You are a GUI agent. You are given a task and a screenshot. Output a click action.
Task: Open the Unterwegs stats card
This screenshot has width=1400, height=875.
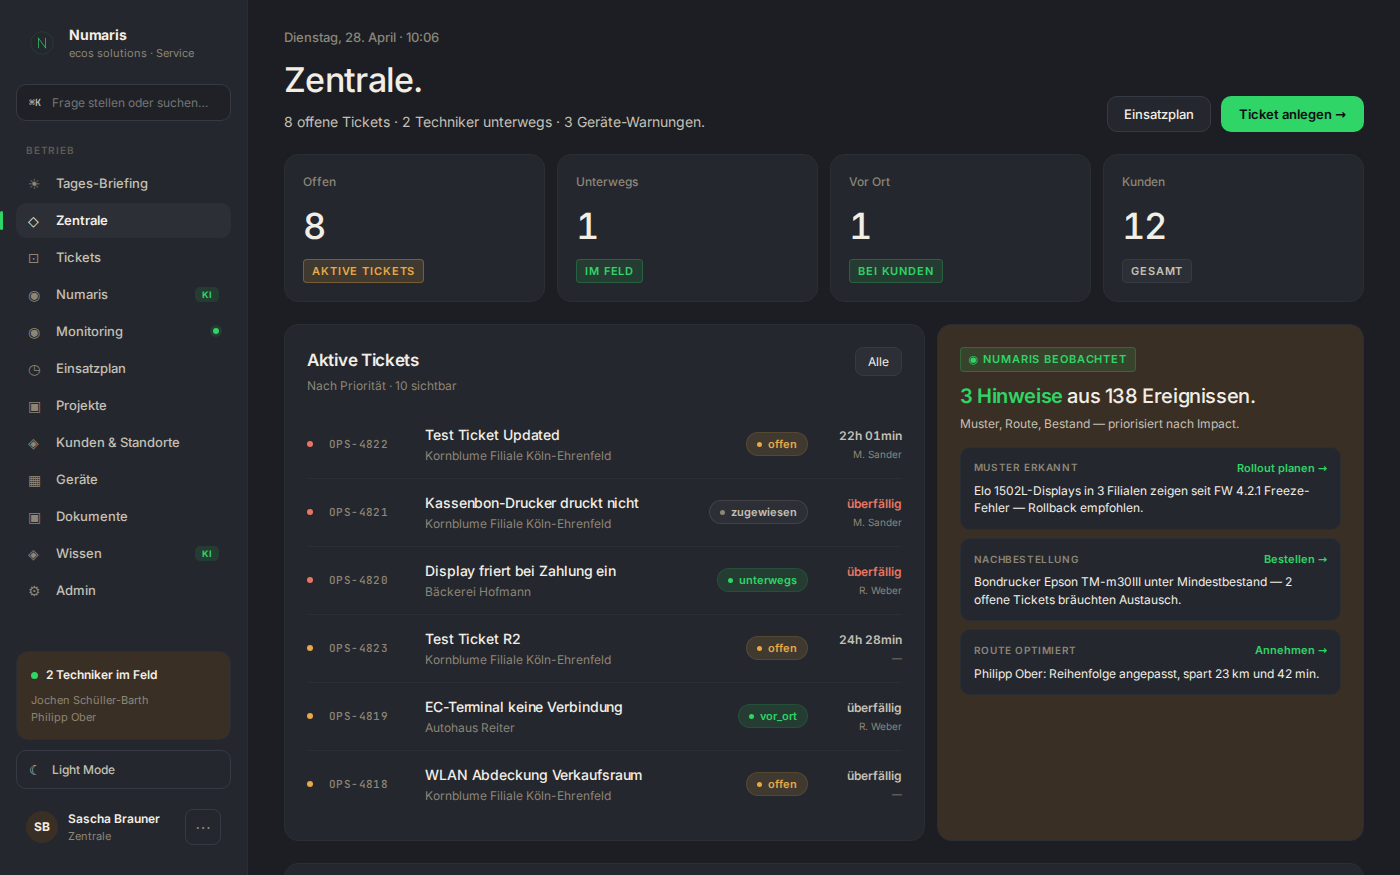click(x=687, y=228)
